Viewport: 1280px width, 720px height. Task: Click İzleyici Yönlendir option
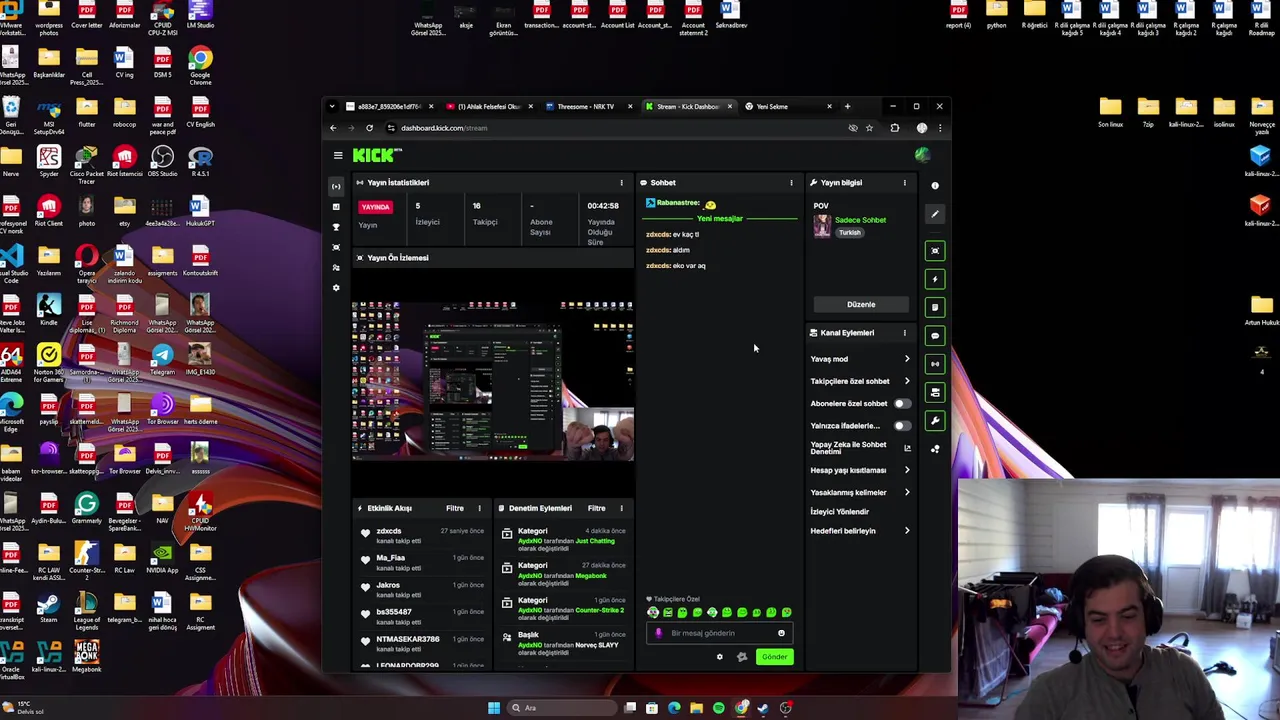[839, 512]
